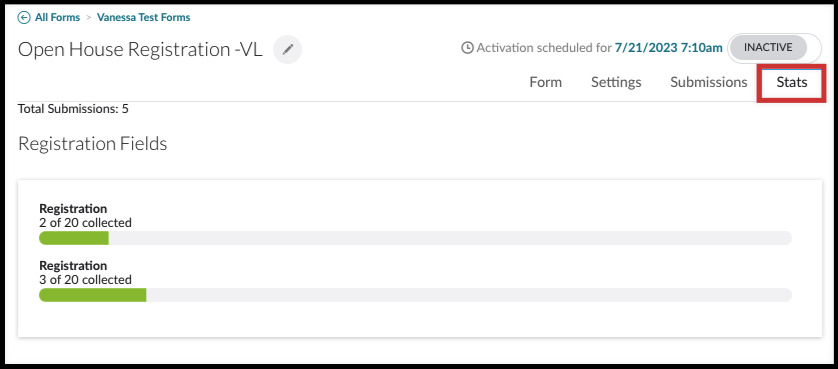Open the 7/21/2023 7:10am activation date link
Image resolution: width=838 pixels, height=369 pixels.
[x=669, y=48]
